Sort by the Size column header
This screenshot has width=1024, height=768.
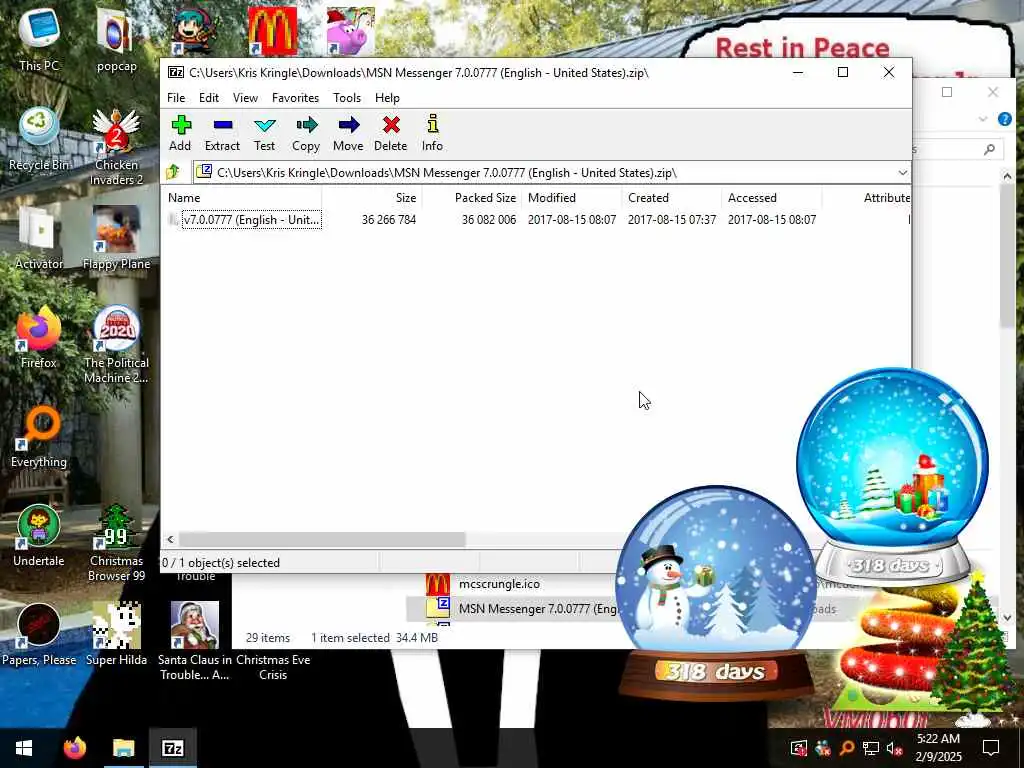coord(372,198)
